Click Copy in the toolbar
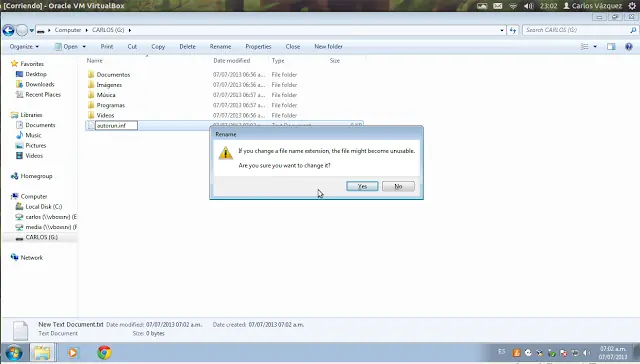 [x=158, y=47]
